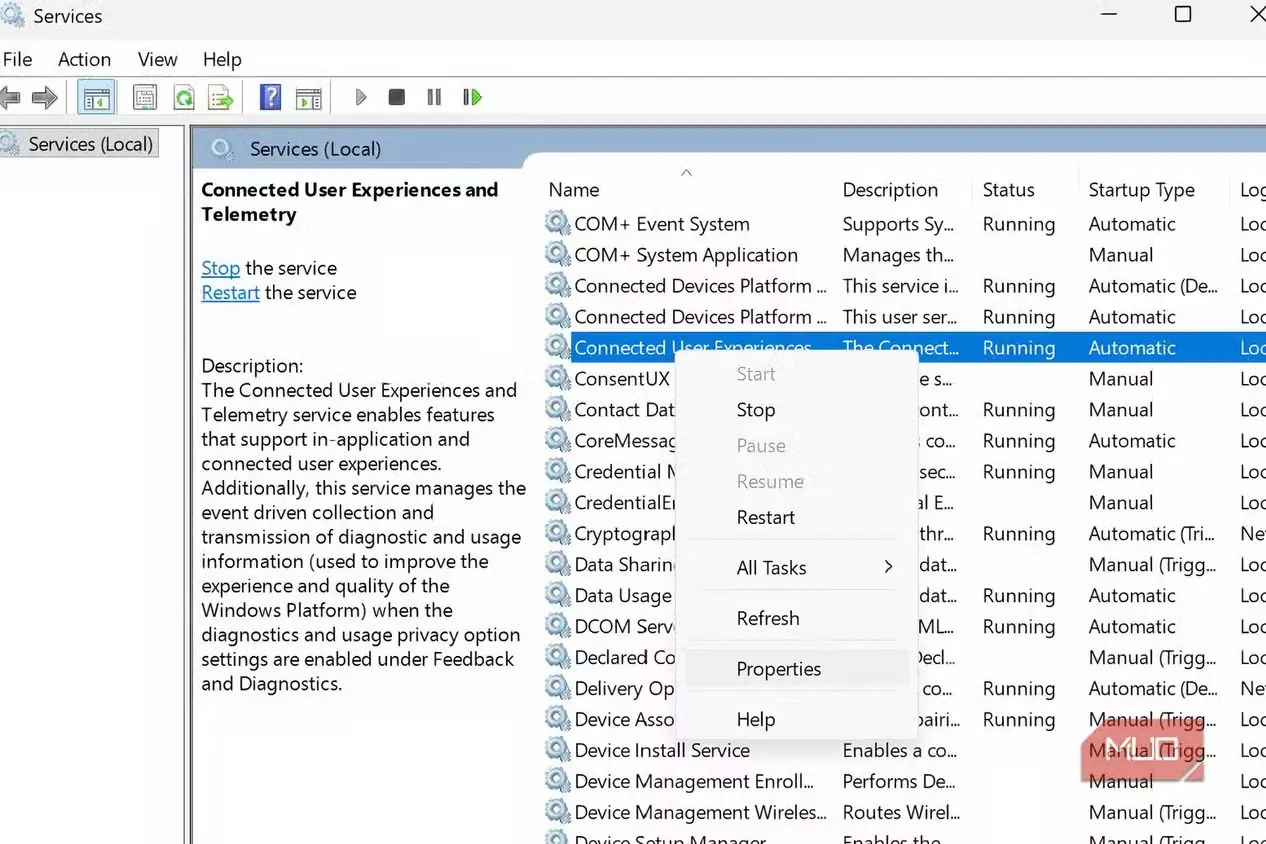1266x844 pixels.
Task: Sort by the Name column header
Action: coord(573,190)
